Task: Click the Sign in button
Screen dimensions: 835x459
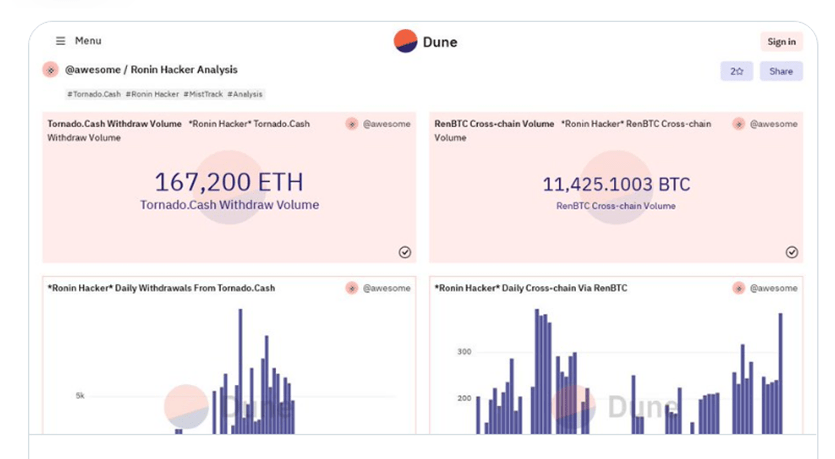Action: 781,41
